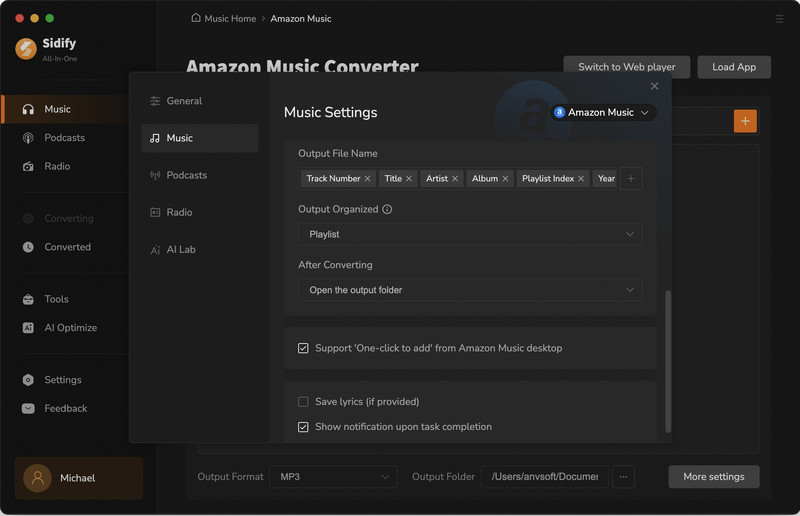Click the clock icon beside Converted
The width and height of the screenshot is (800, 516).
pos(28,247)
